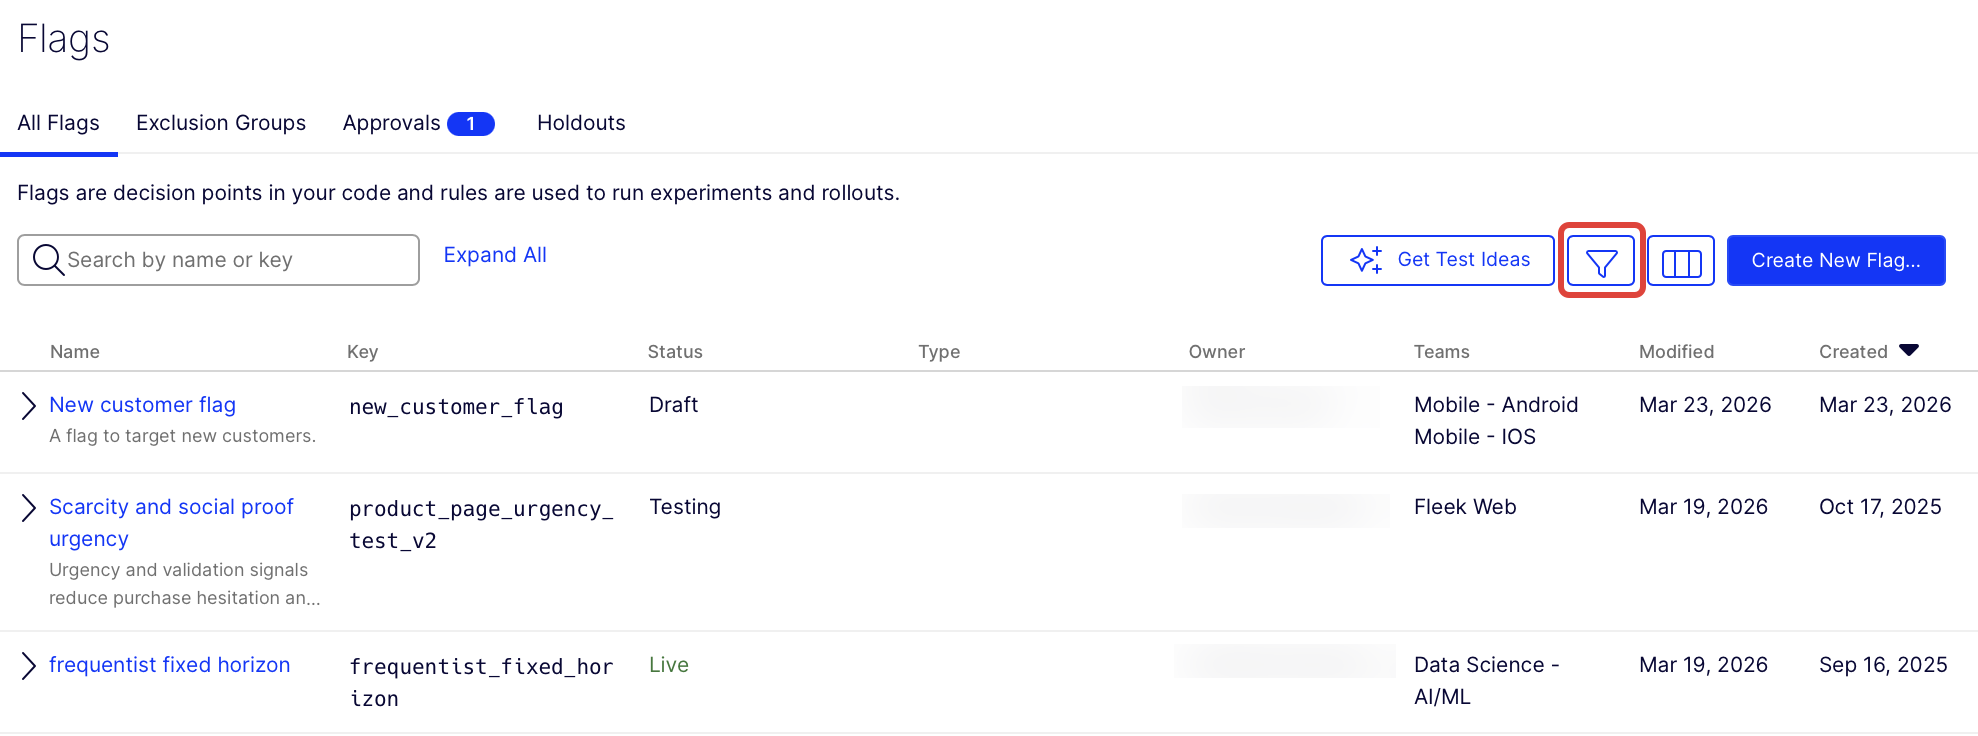Open the Holdouts tab

point(581,123)
